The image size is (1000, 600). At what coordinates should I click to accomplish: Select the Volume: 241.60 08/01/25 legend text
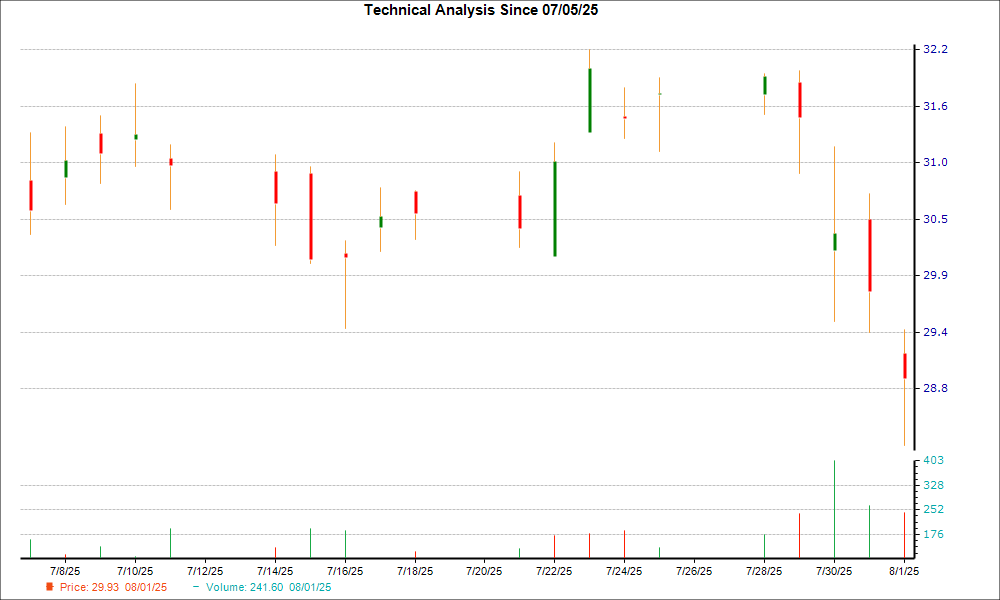(x=268, y=587)
